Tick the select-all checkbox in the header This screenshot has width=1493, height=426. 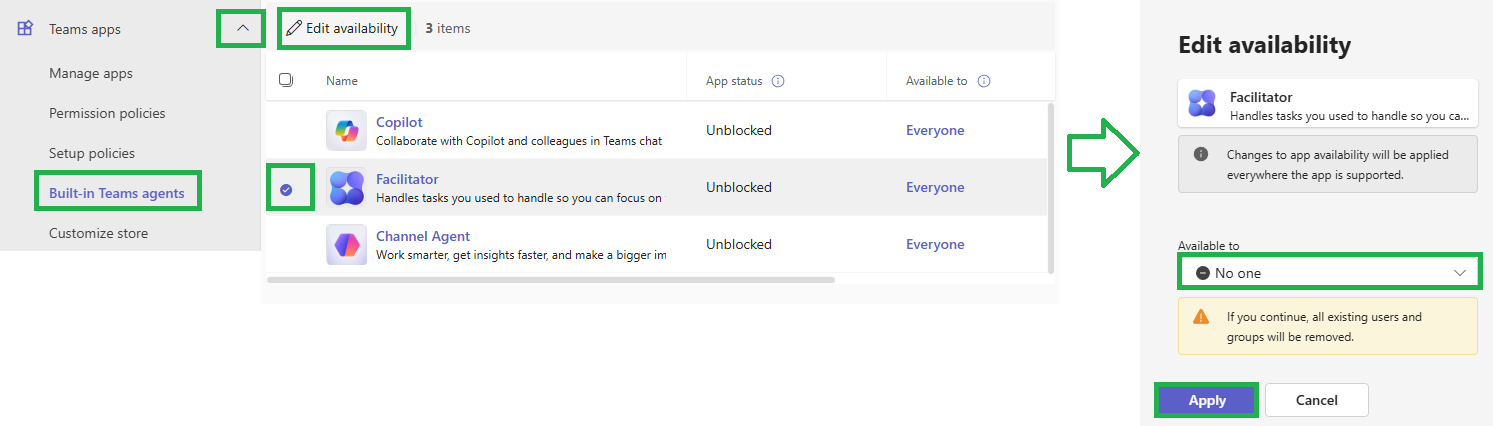click(x=286, y=80)
